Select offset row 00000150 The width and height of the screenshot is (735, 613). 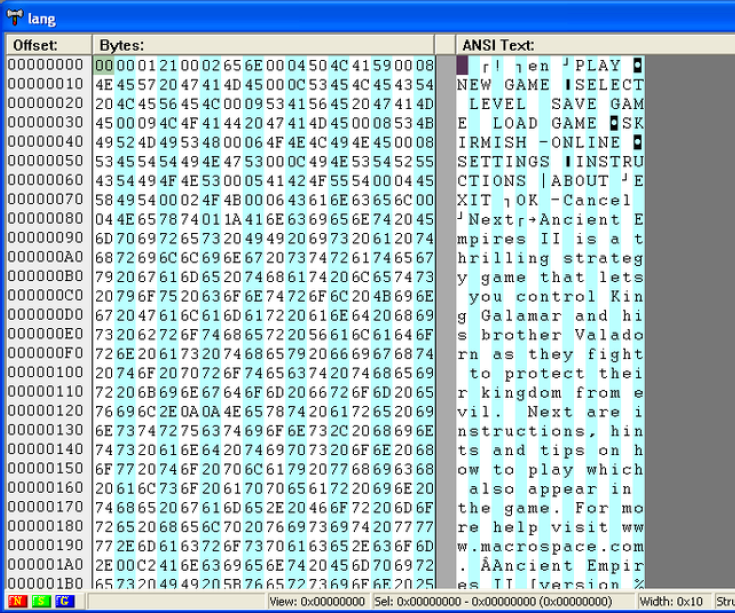[x=45, y=468]
